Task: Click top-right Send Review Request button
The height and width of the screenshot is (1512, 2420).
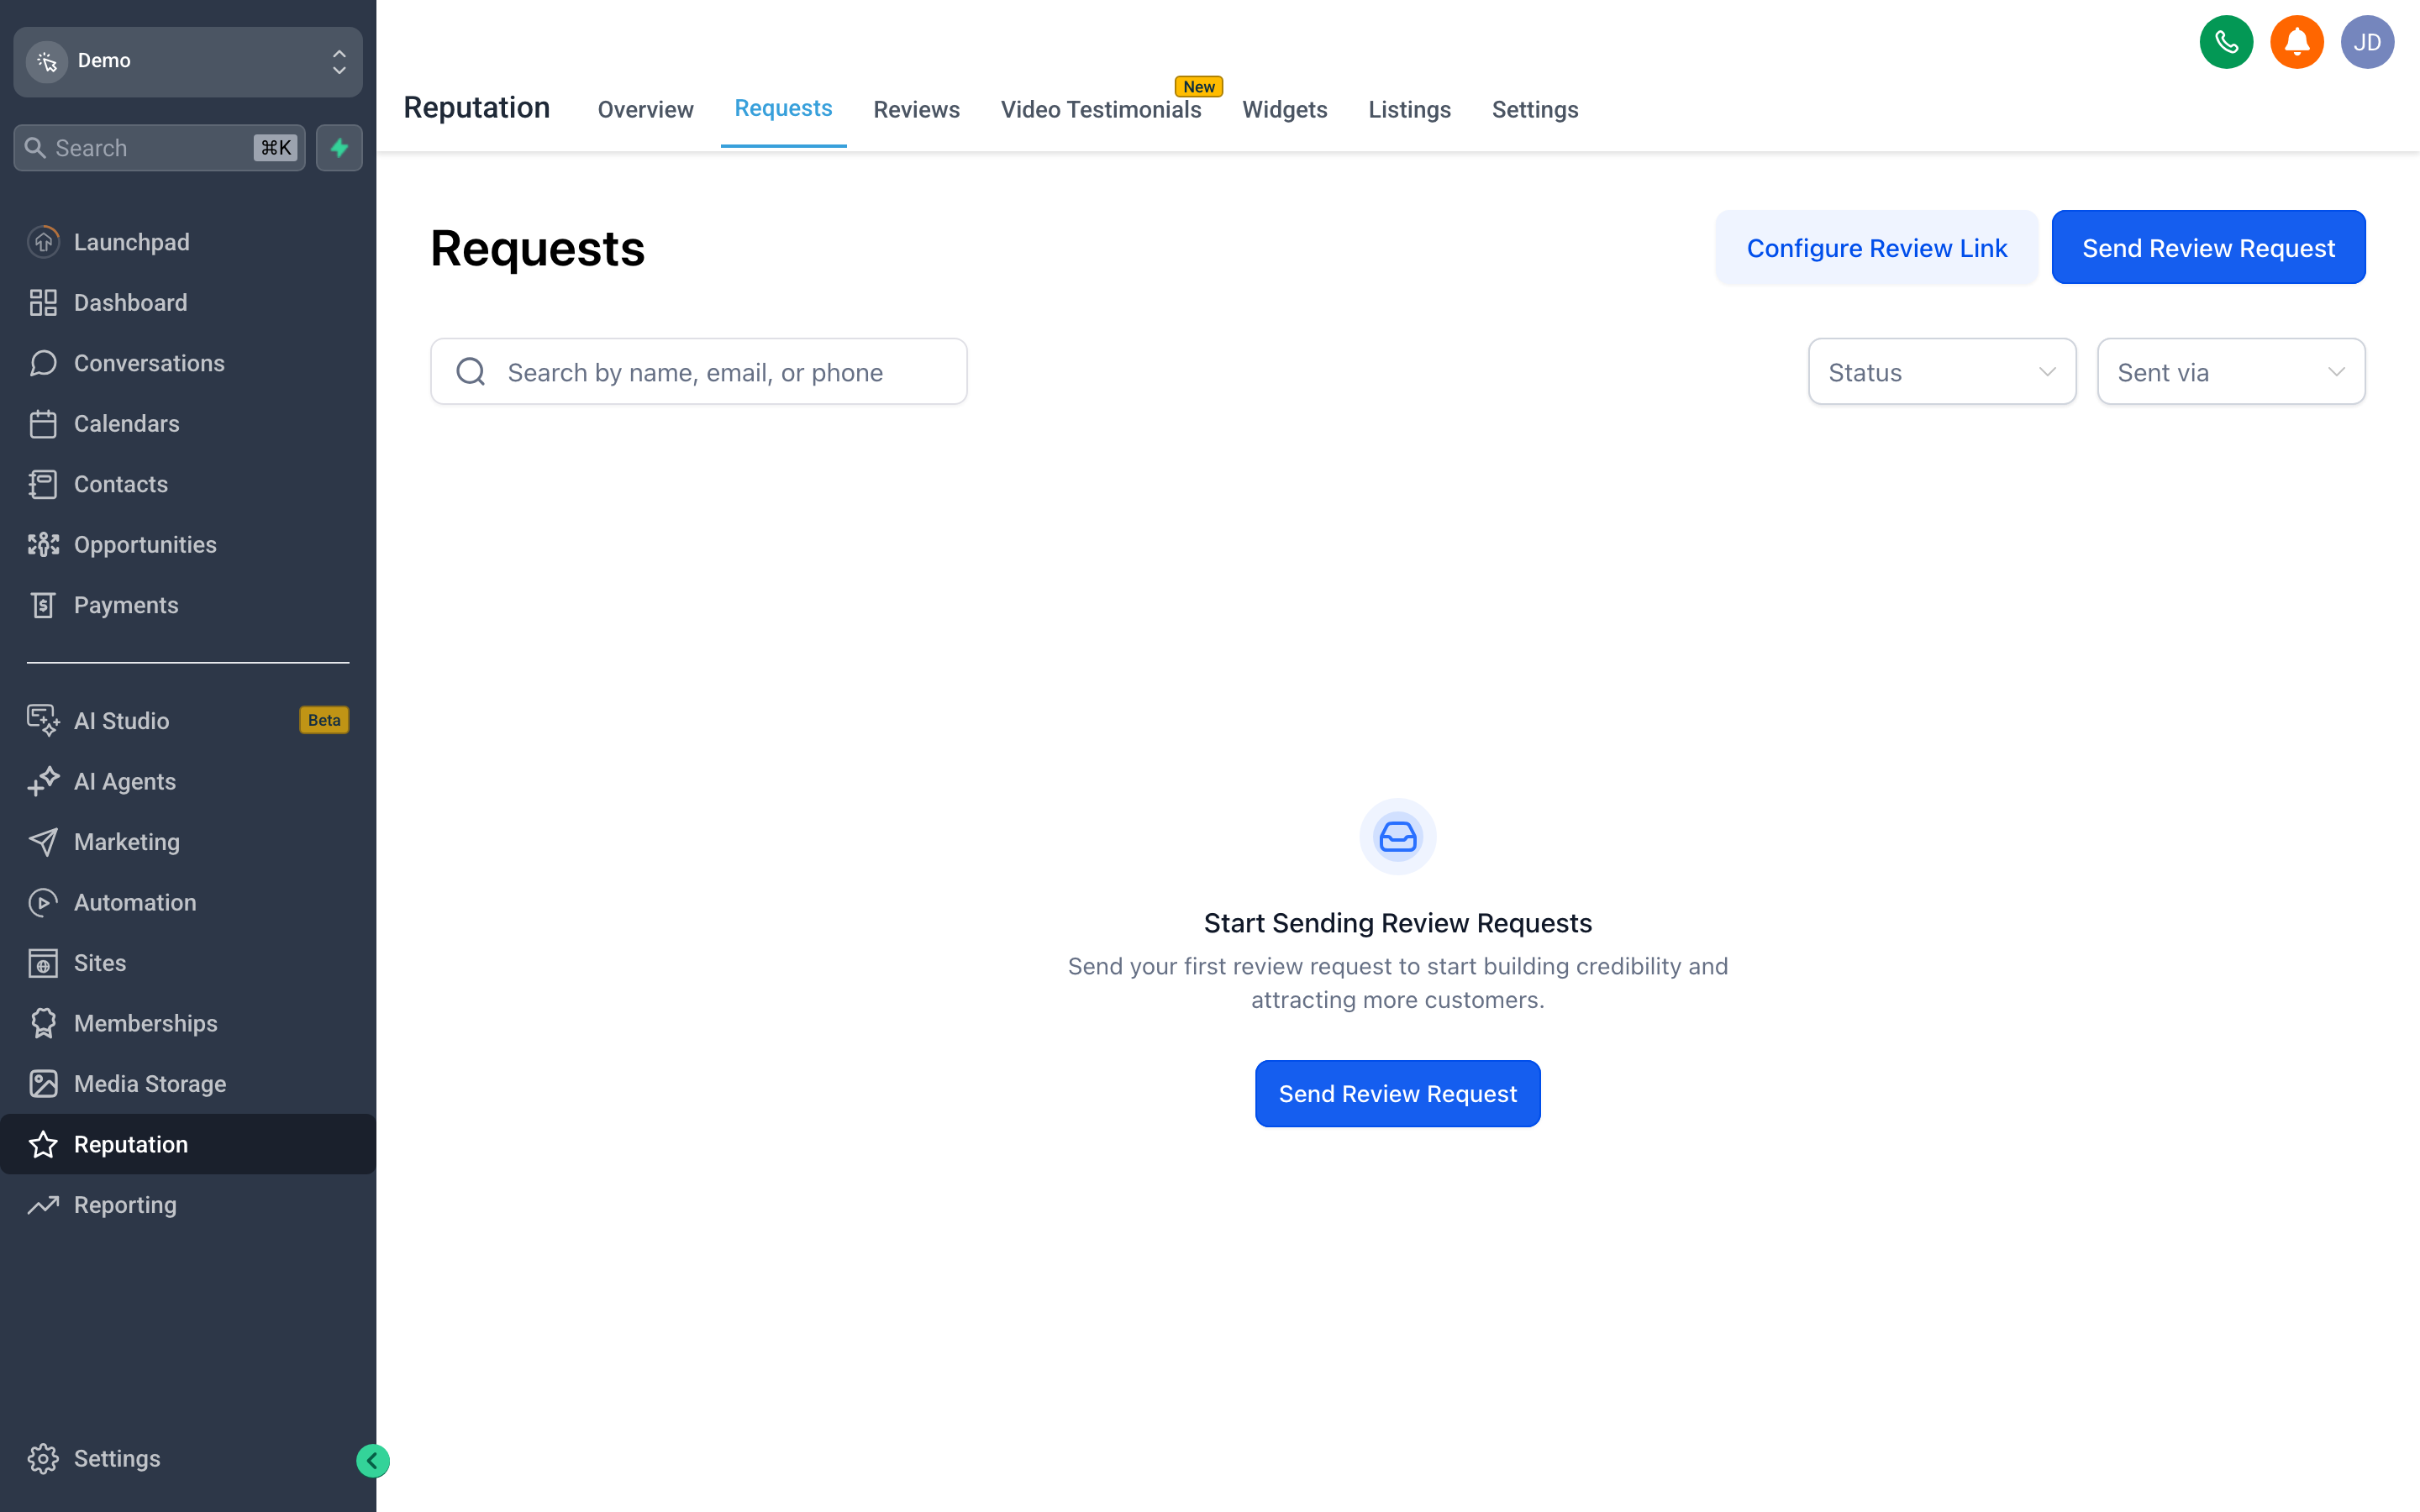Action: coord(2208,247)
